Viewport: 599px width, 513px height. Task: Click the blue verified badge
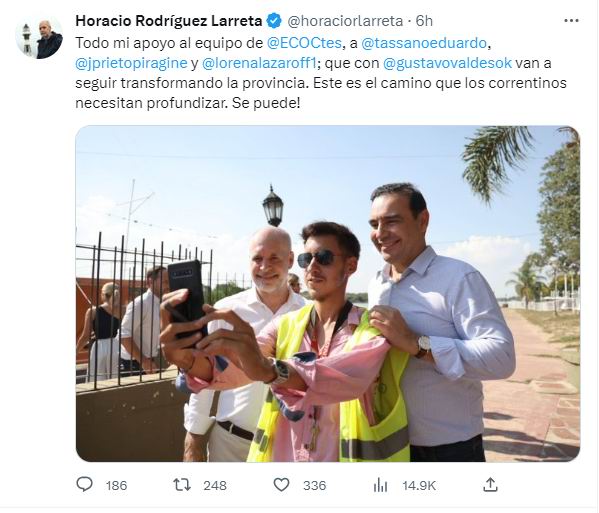pyautogui.click(x=274, y=21)
